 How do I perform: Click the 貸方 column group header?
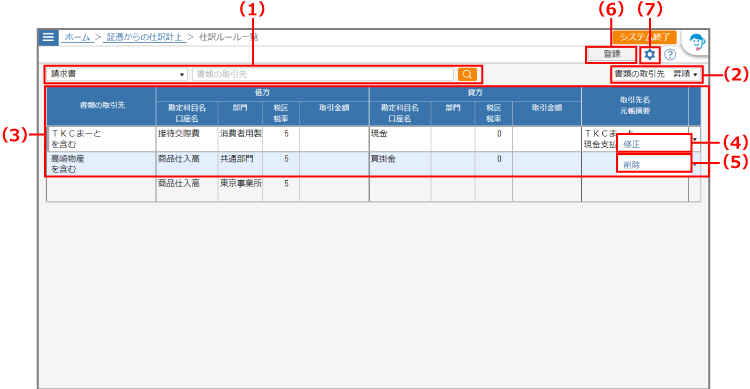(475, 93)
